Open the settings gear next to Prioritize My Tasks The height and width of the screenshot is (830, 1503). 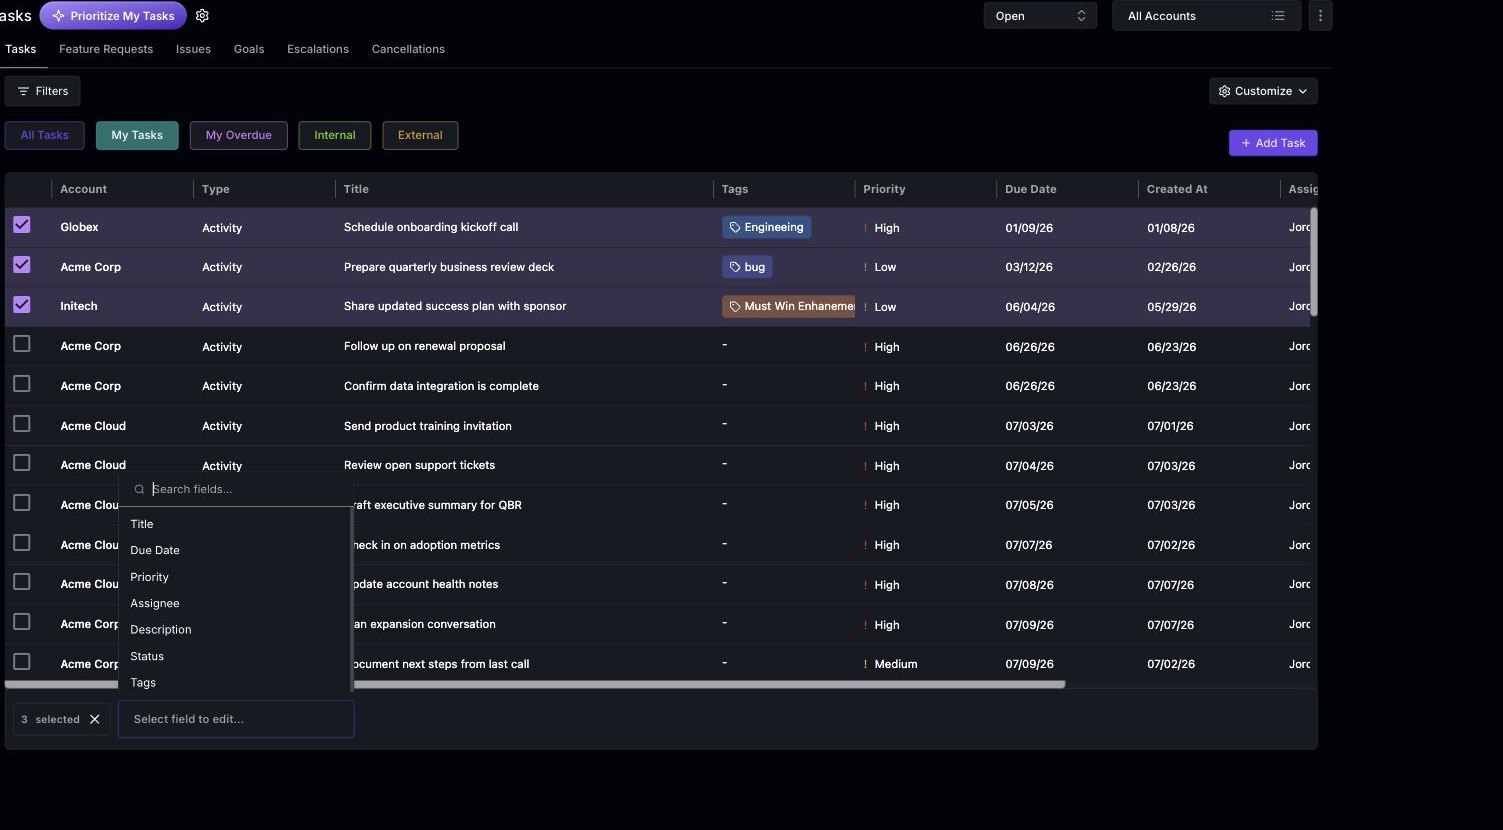(x=202, y=16)
